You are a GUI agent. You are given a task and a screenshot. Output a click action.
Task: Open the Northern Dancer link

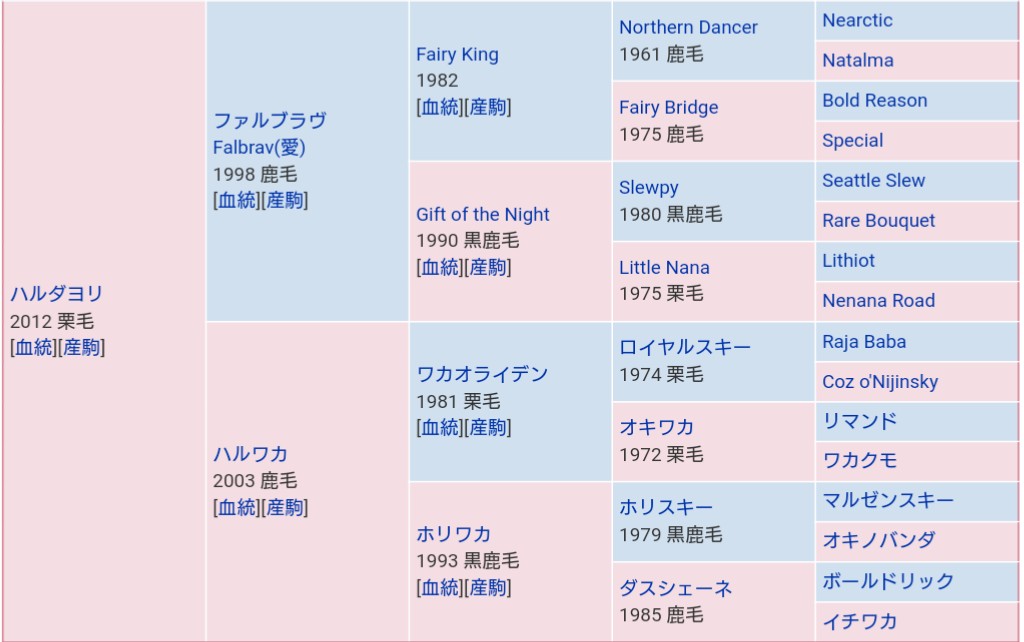[688, 27]
